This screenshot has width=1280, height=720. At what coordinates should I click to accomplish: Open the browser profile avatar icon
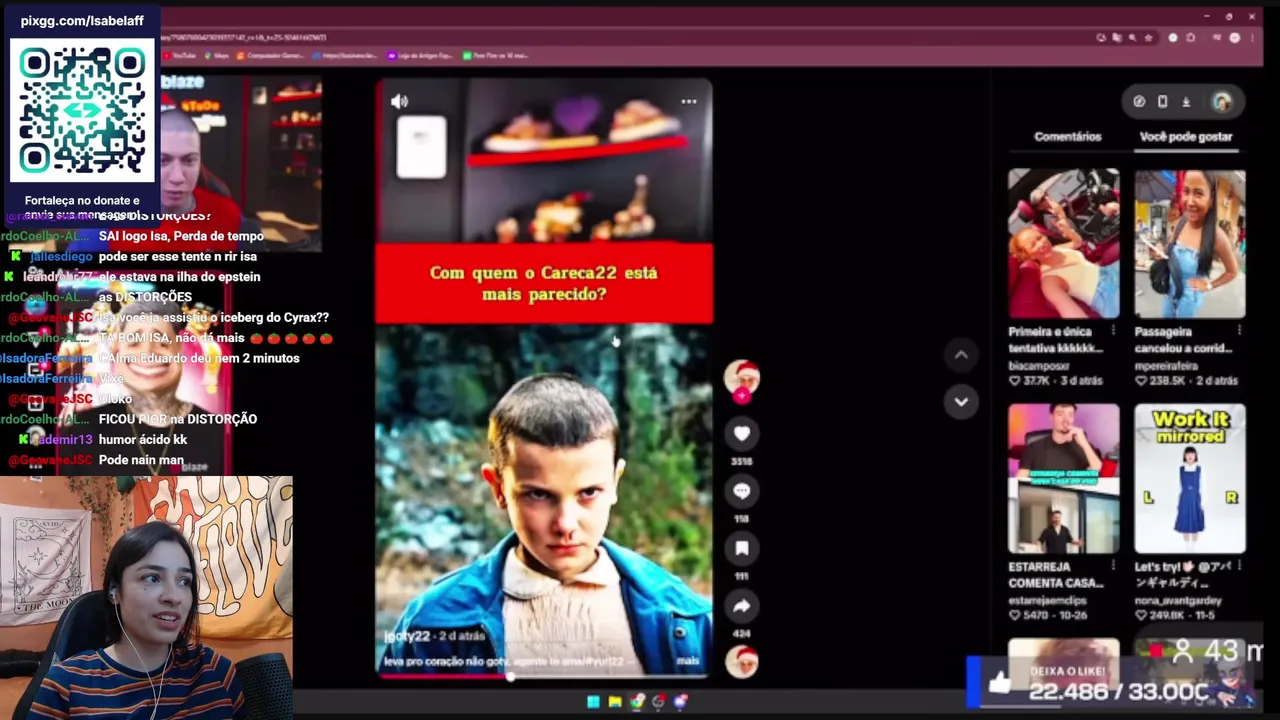pos(1235,38)
